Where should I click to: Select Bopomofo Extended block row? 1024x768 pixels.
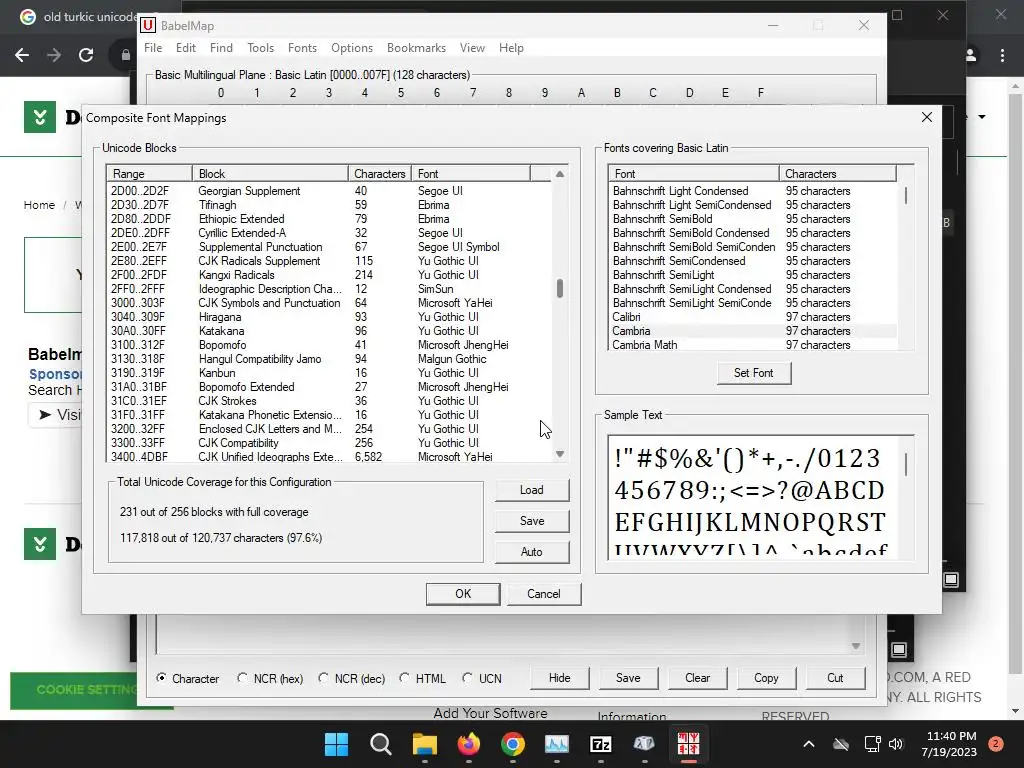(x=329, y=387)
